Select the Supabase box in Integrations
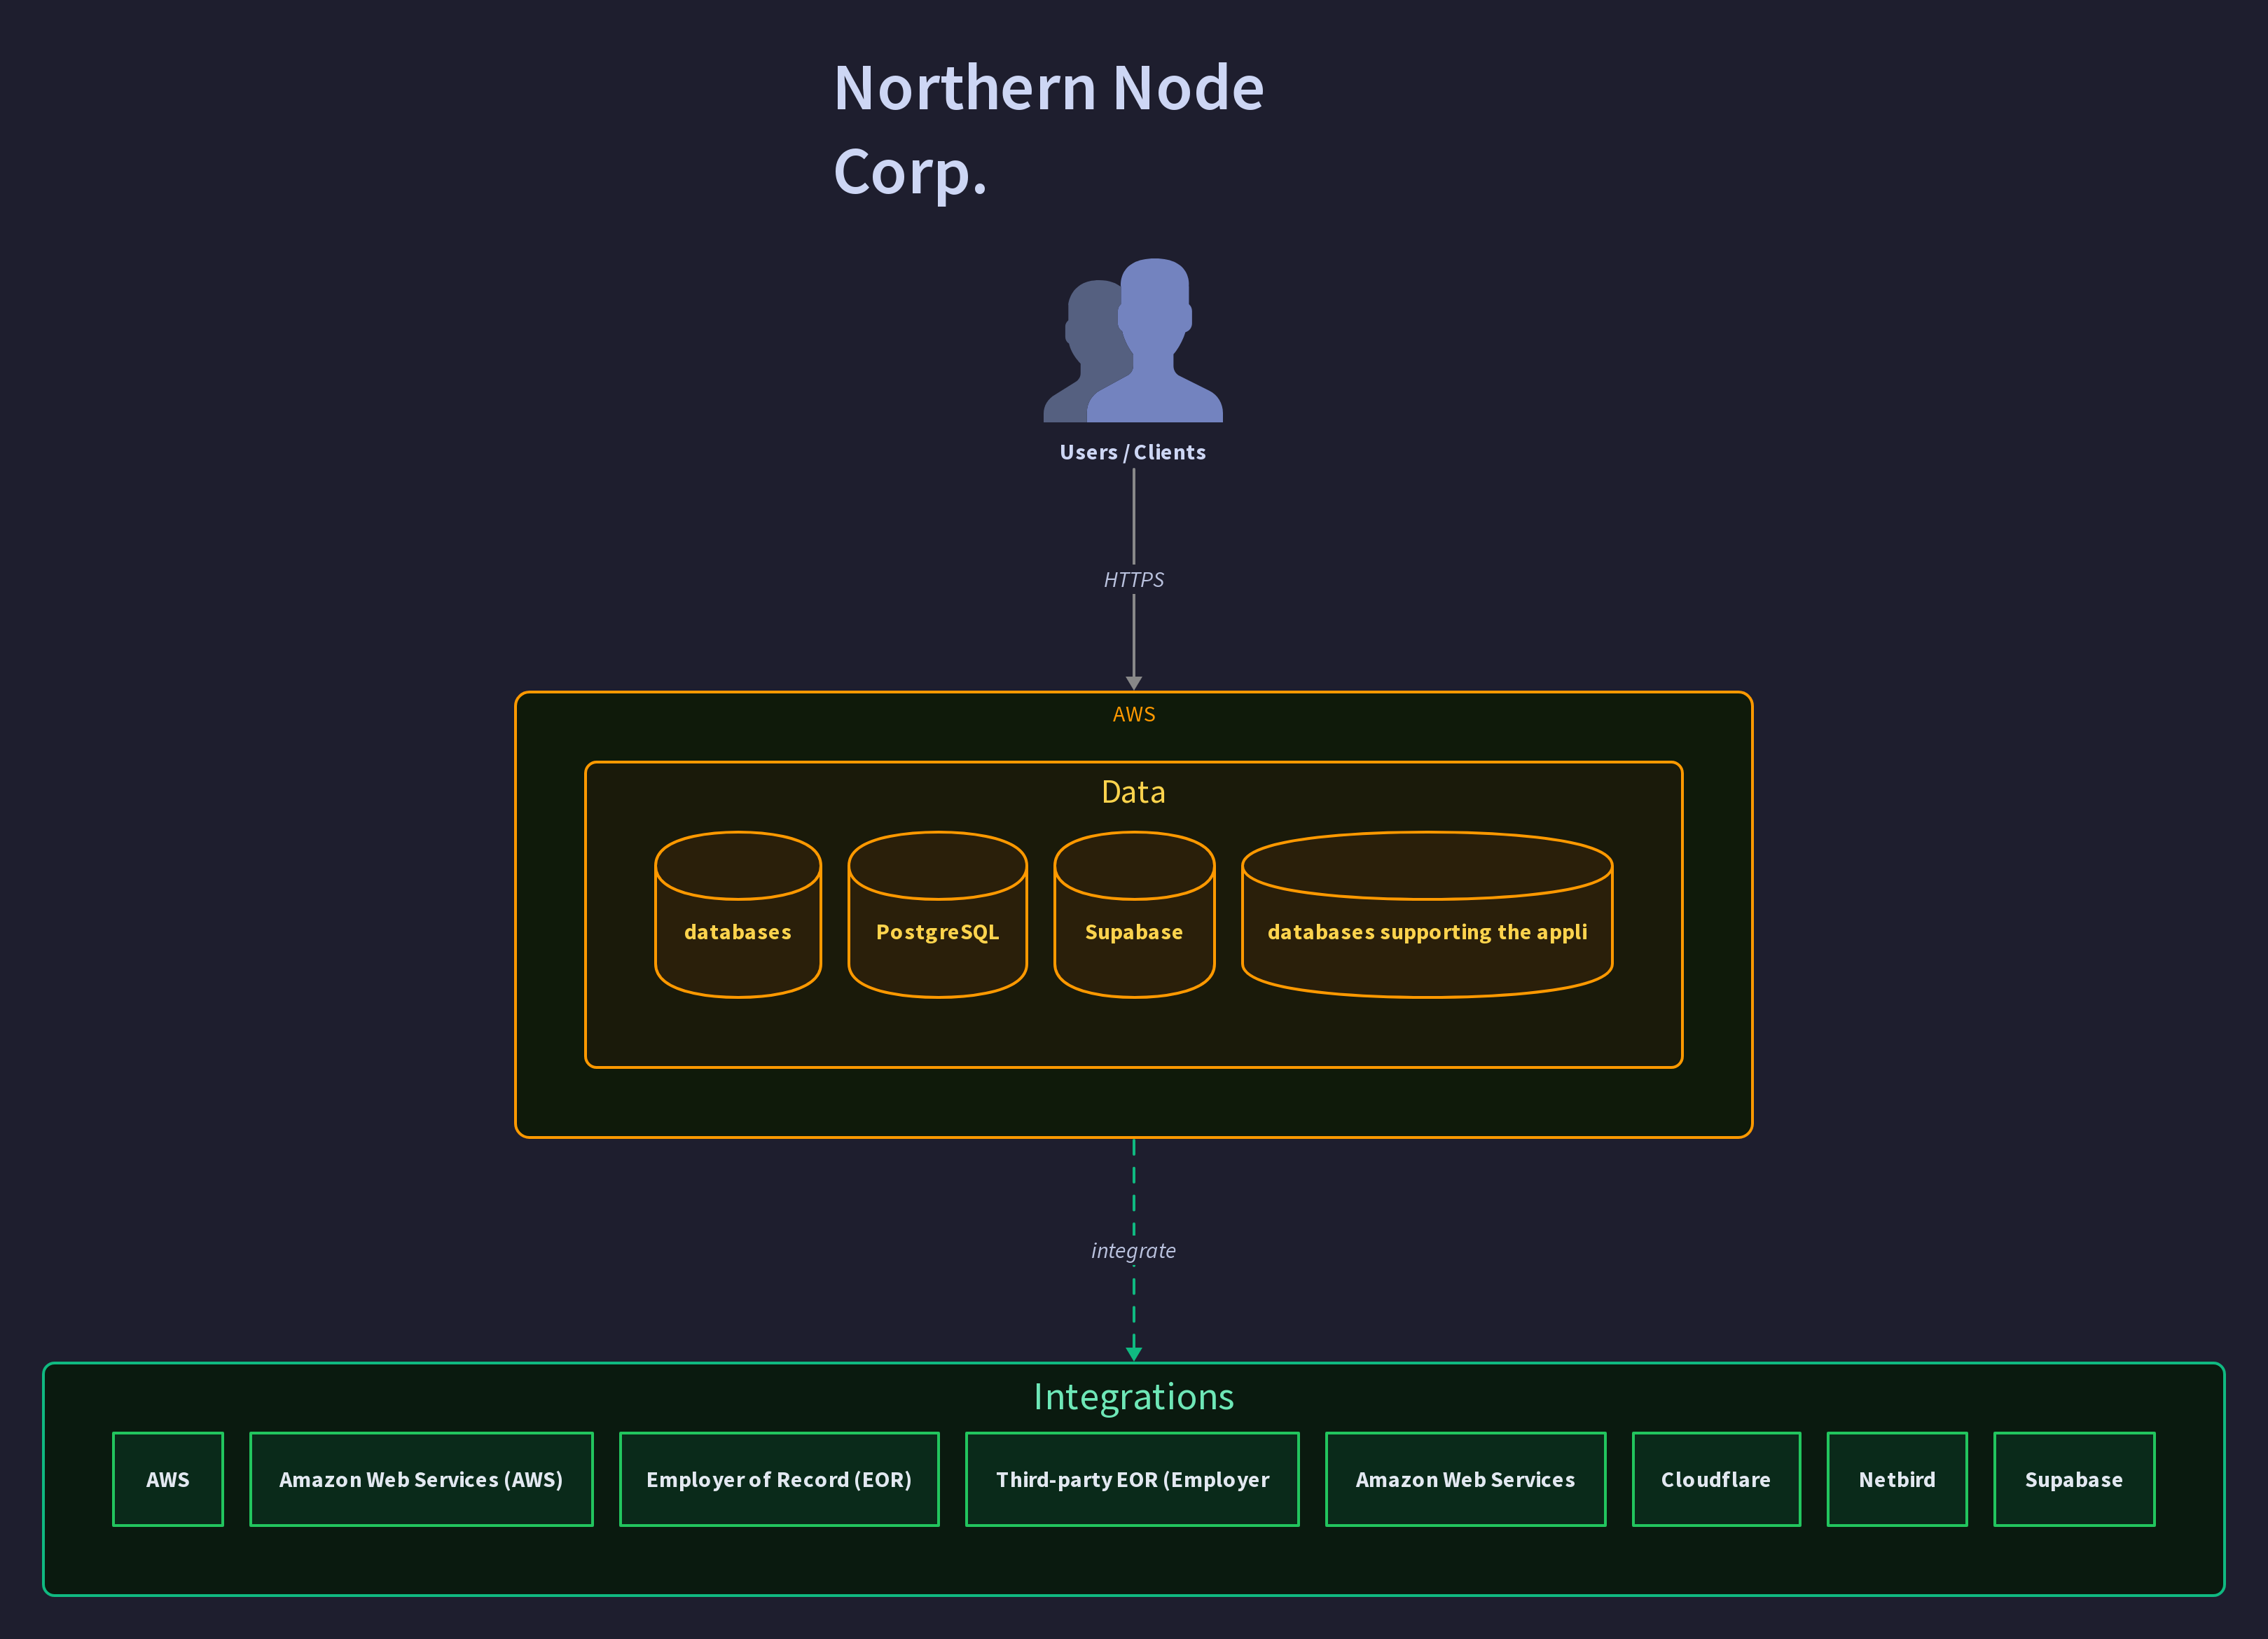Viewport: 2268px width, 1639px height. (2074, 1479)
